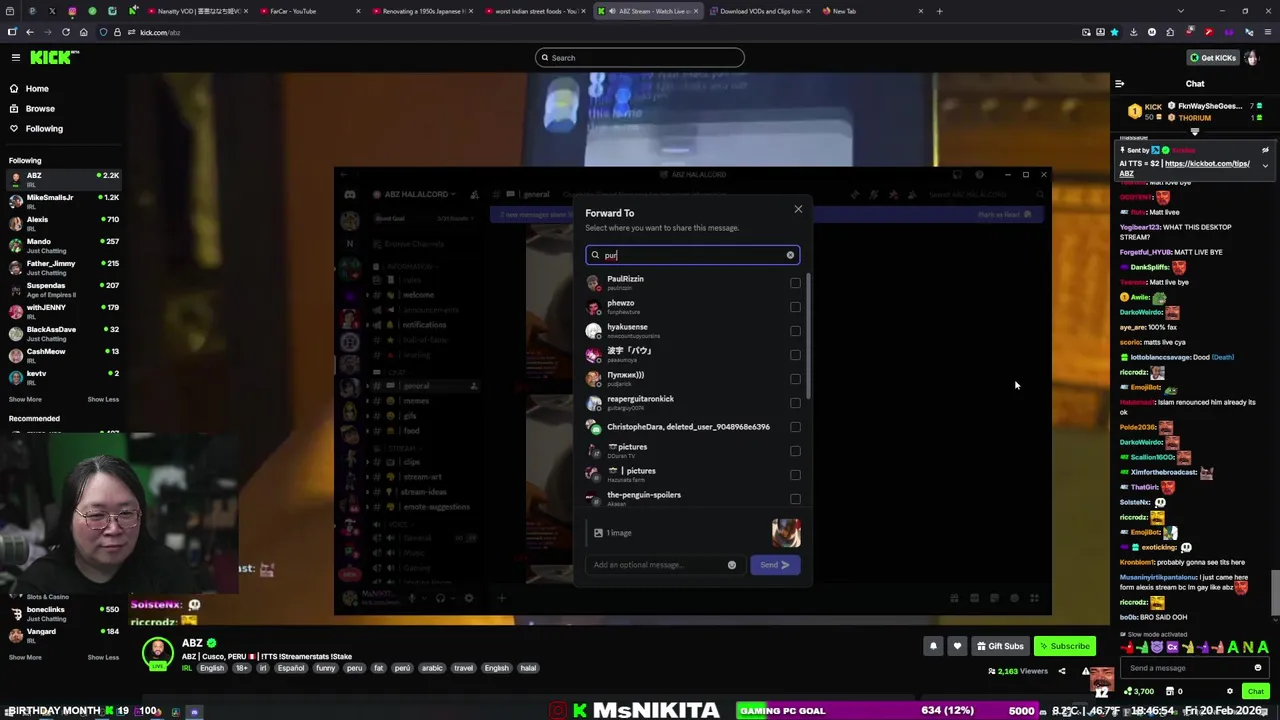This screenshot has height=720, width=1280.
Task: Select the 波宇「バウ」 recipient row
Action: 692,355
